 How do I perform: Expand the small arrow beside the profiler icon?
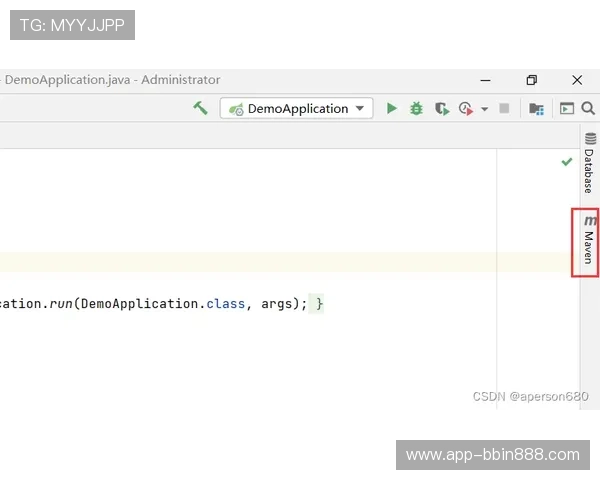[485, 108]
